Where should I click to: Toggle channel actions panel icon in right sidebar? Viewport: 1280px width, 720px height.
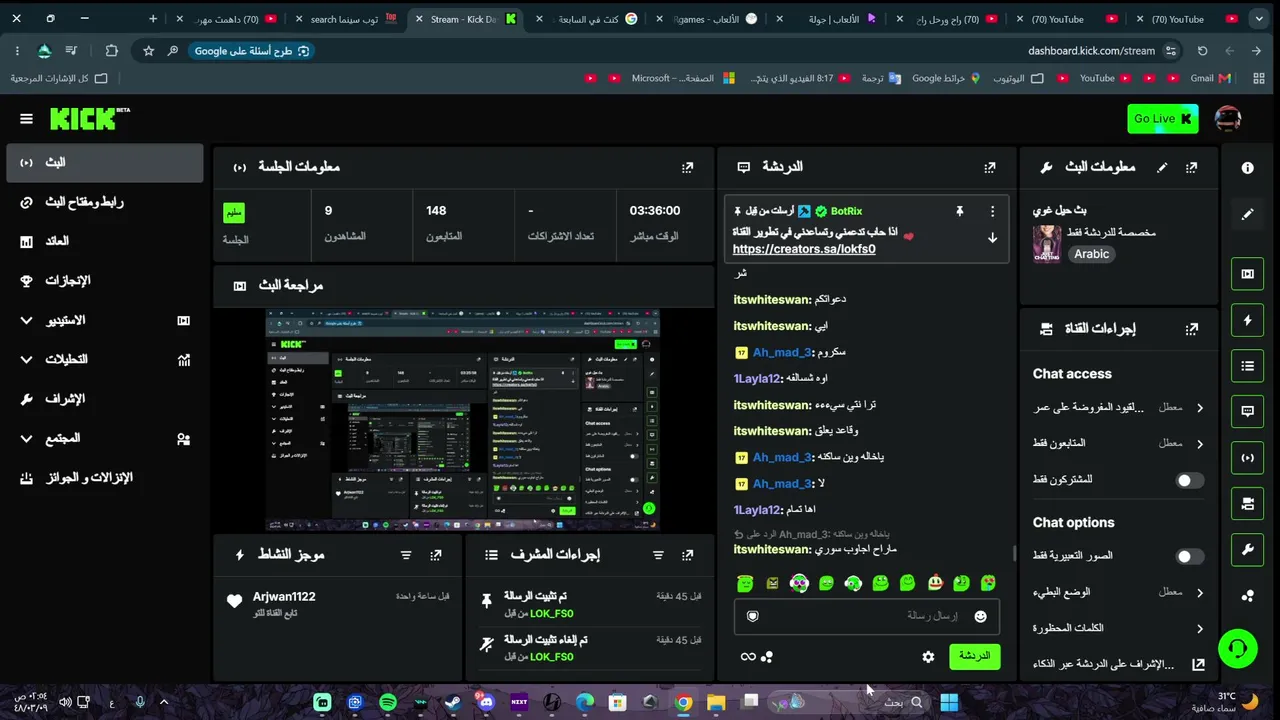pyautogui.click(x=1247, y=504)
